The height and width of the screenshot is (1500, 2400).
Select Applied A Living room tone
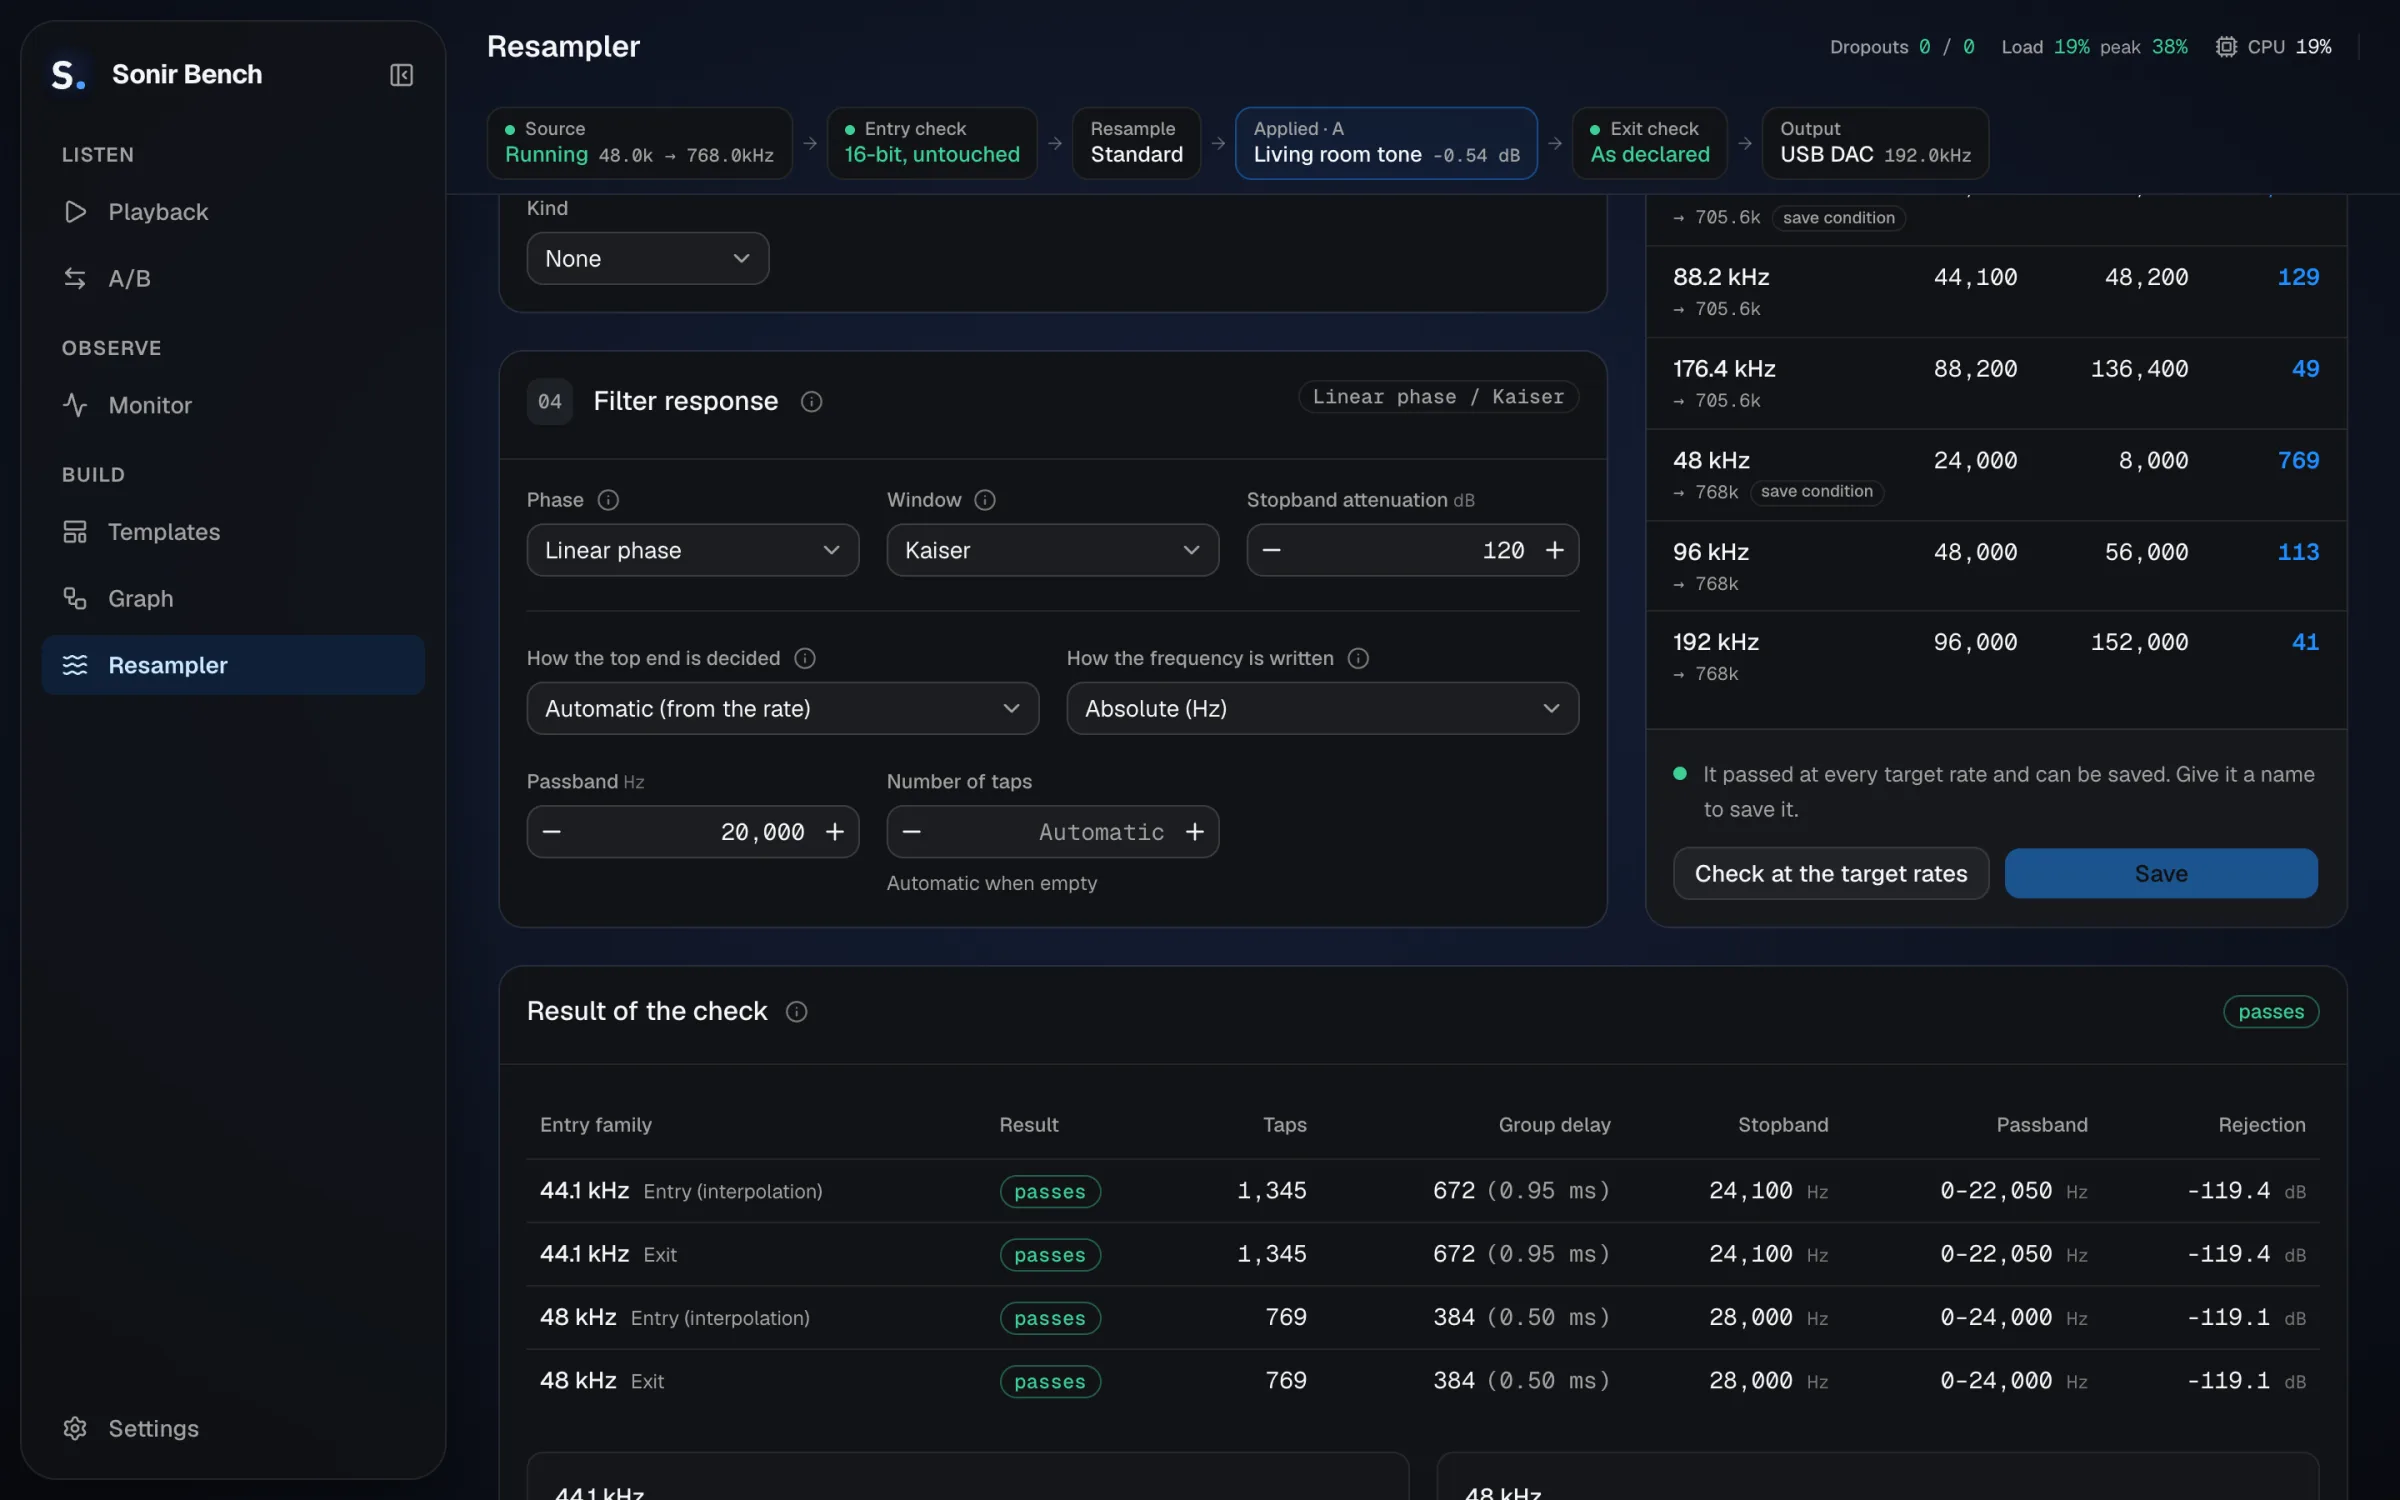(1386, 143)
